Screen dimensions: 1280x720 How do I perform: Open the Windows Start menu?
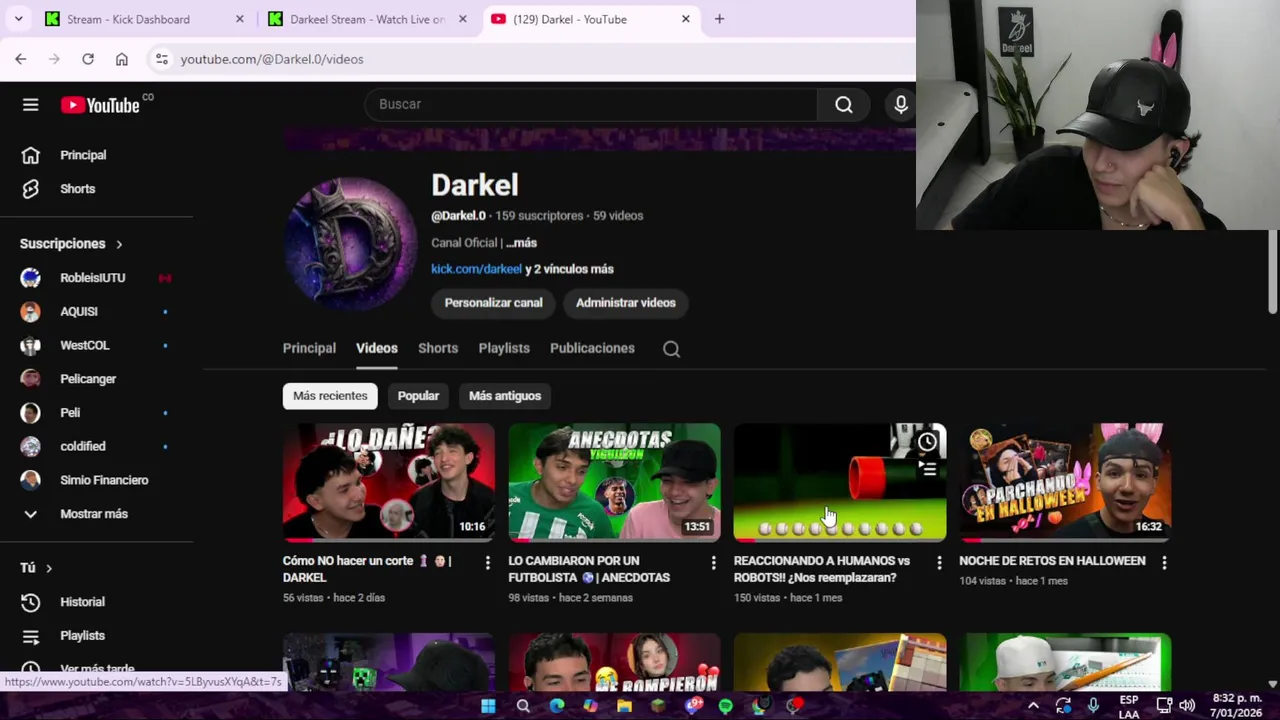click(x=488, y=706)
